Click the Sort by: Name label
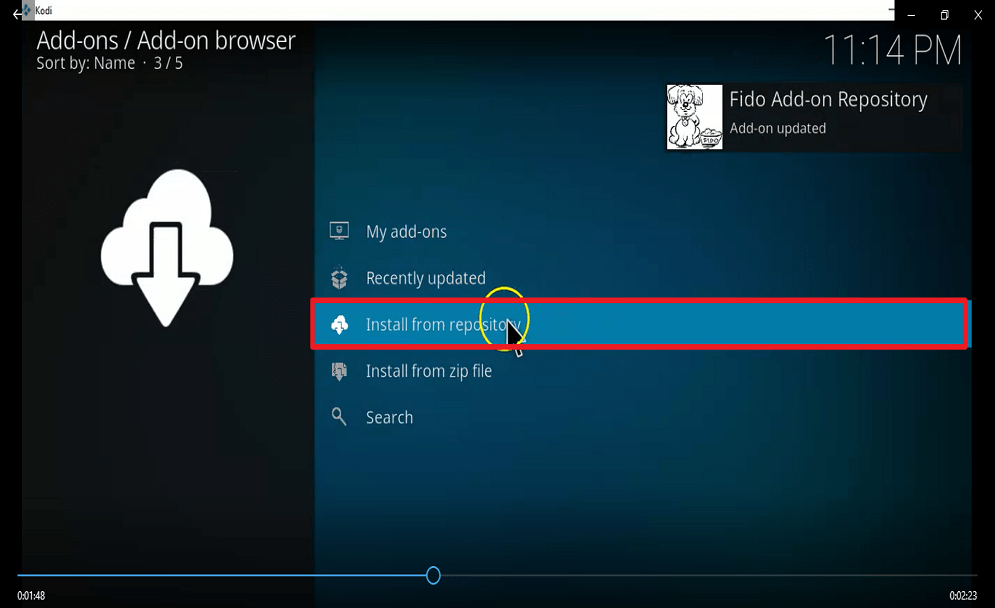995x608 pixels. click(x=86, y=63)
